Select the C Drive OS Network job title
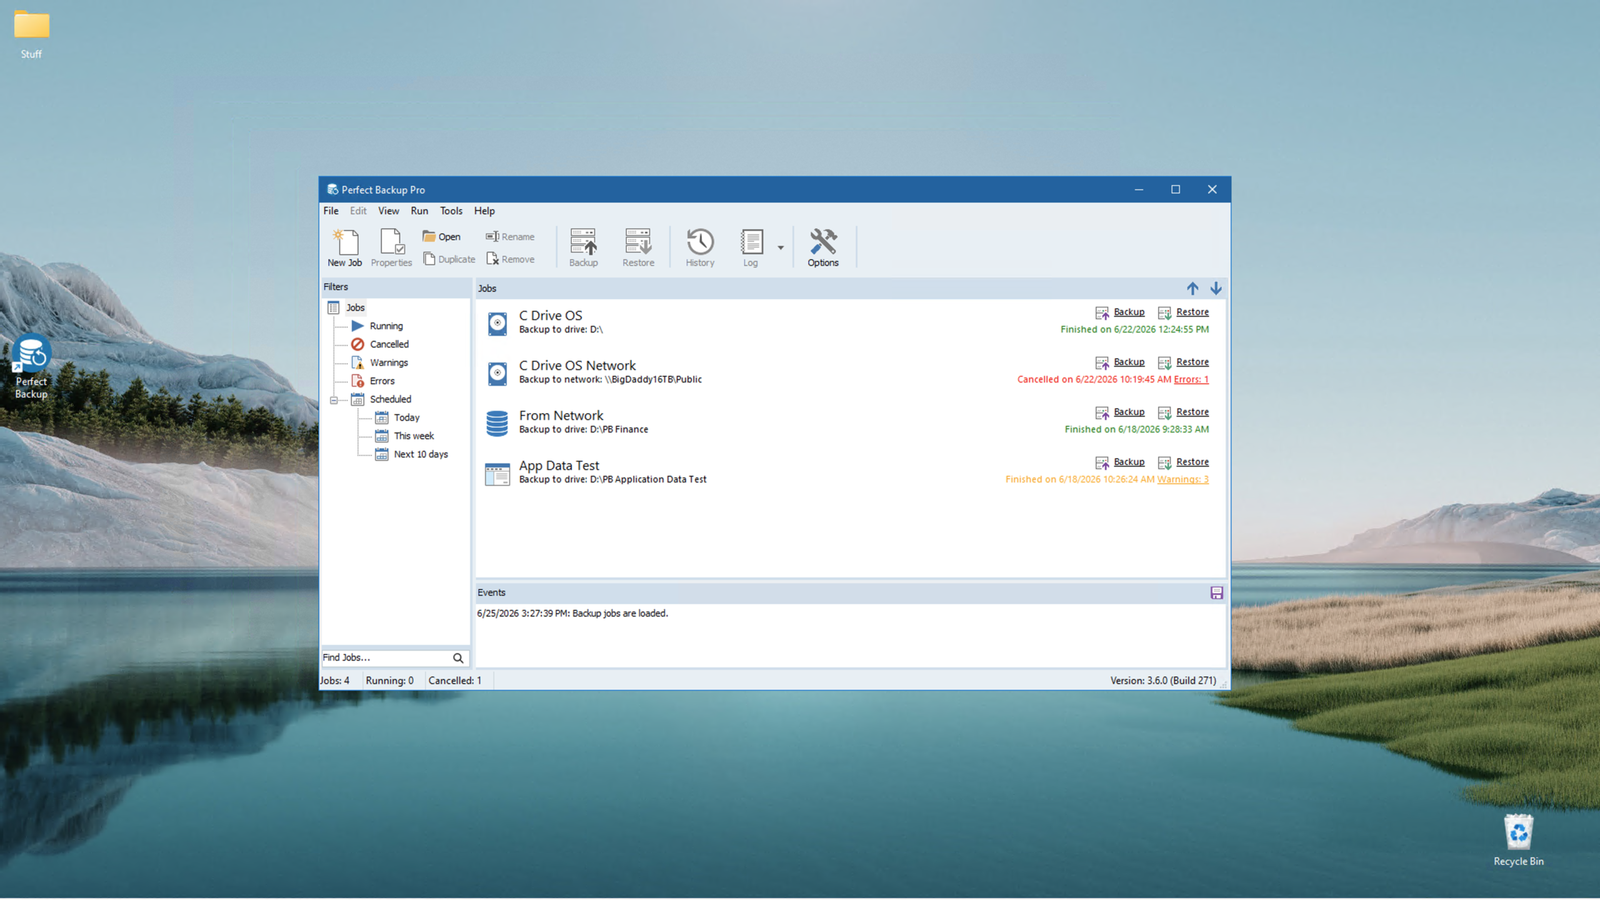This screenshot has height=900, width=1600. [x=577, y=366]
